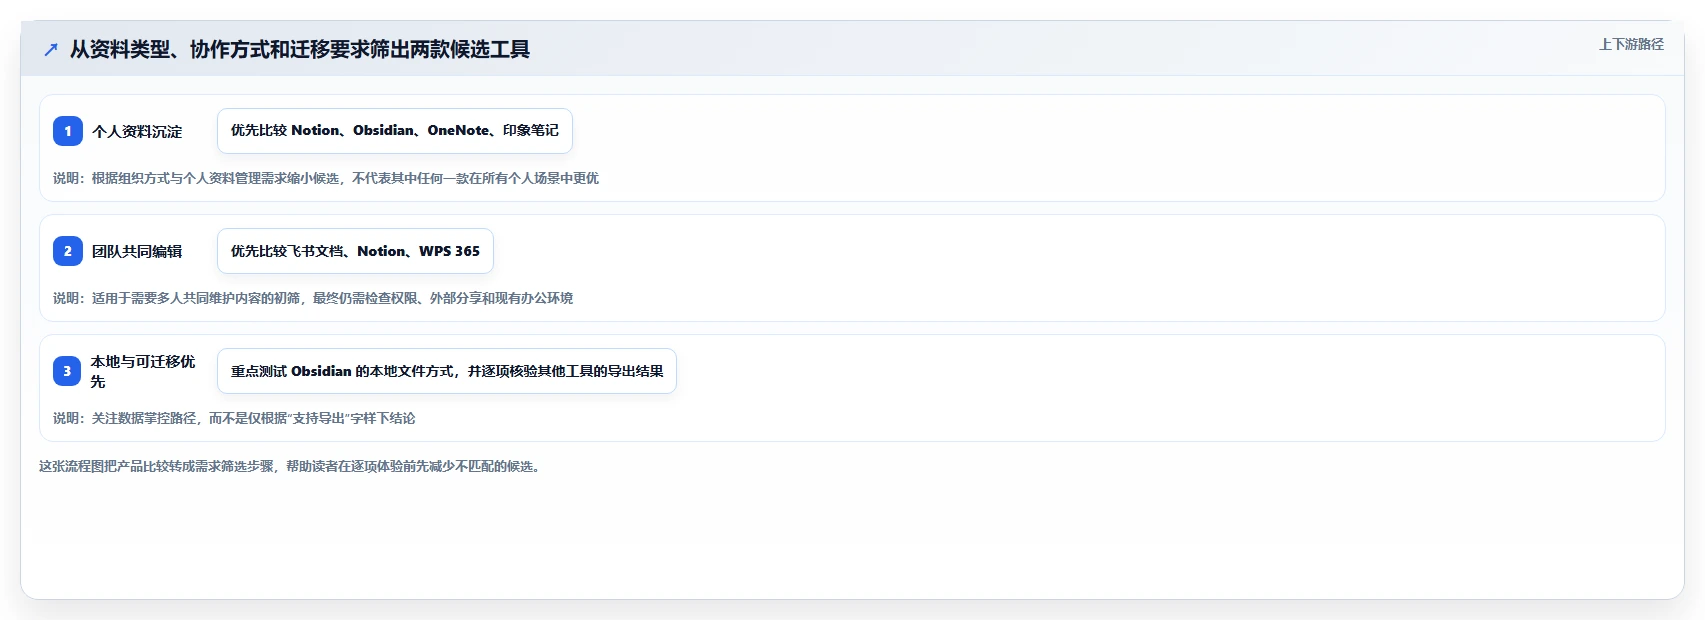1705x620 pixels.
Task: Click the chip comparing 飞书文档, Notion, WPS 365
Action: point(355,251)
